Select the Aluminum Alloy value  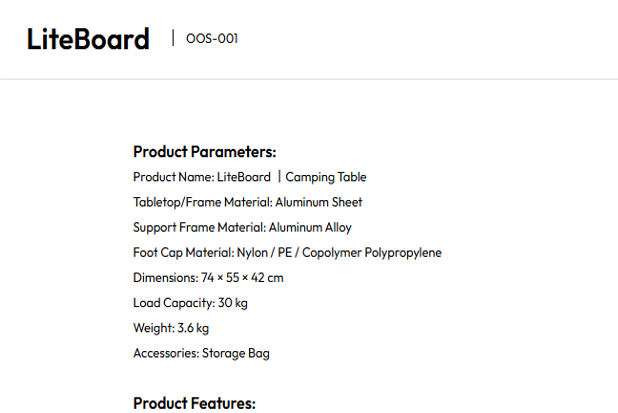[310, 227]
